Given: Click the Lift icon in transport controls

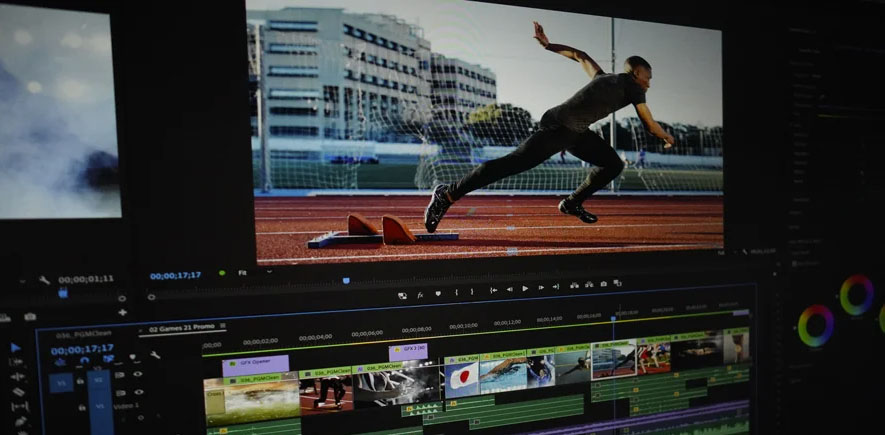Looking at the screenshot, I should [574, 286].
